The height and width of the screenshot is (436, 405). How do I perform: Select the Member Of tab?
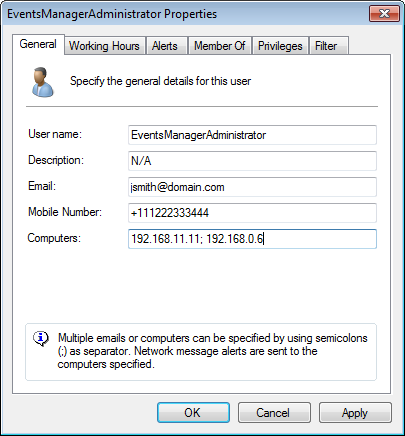[x=220, y=46]
